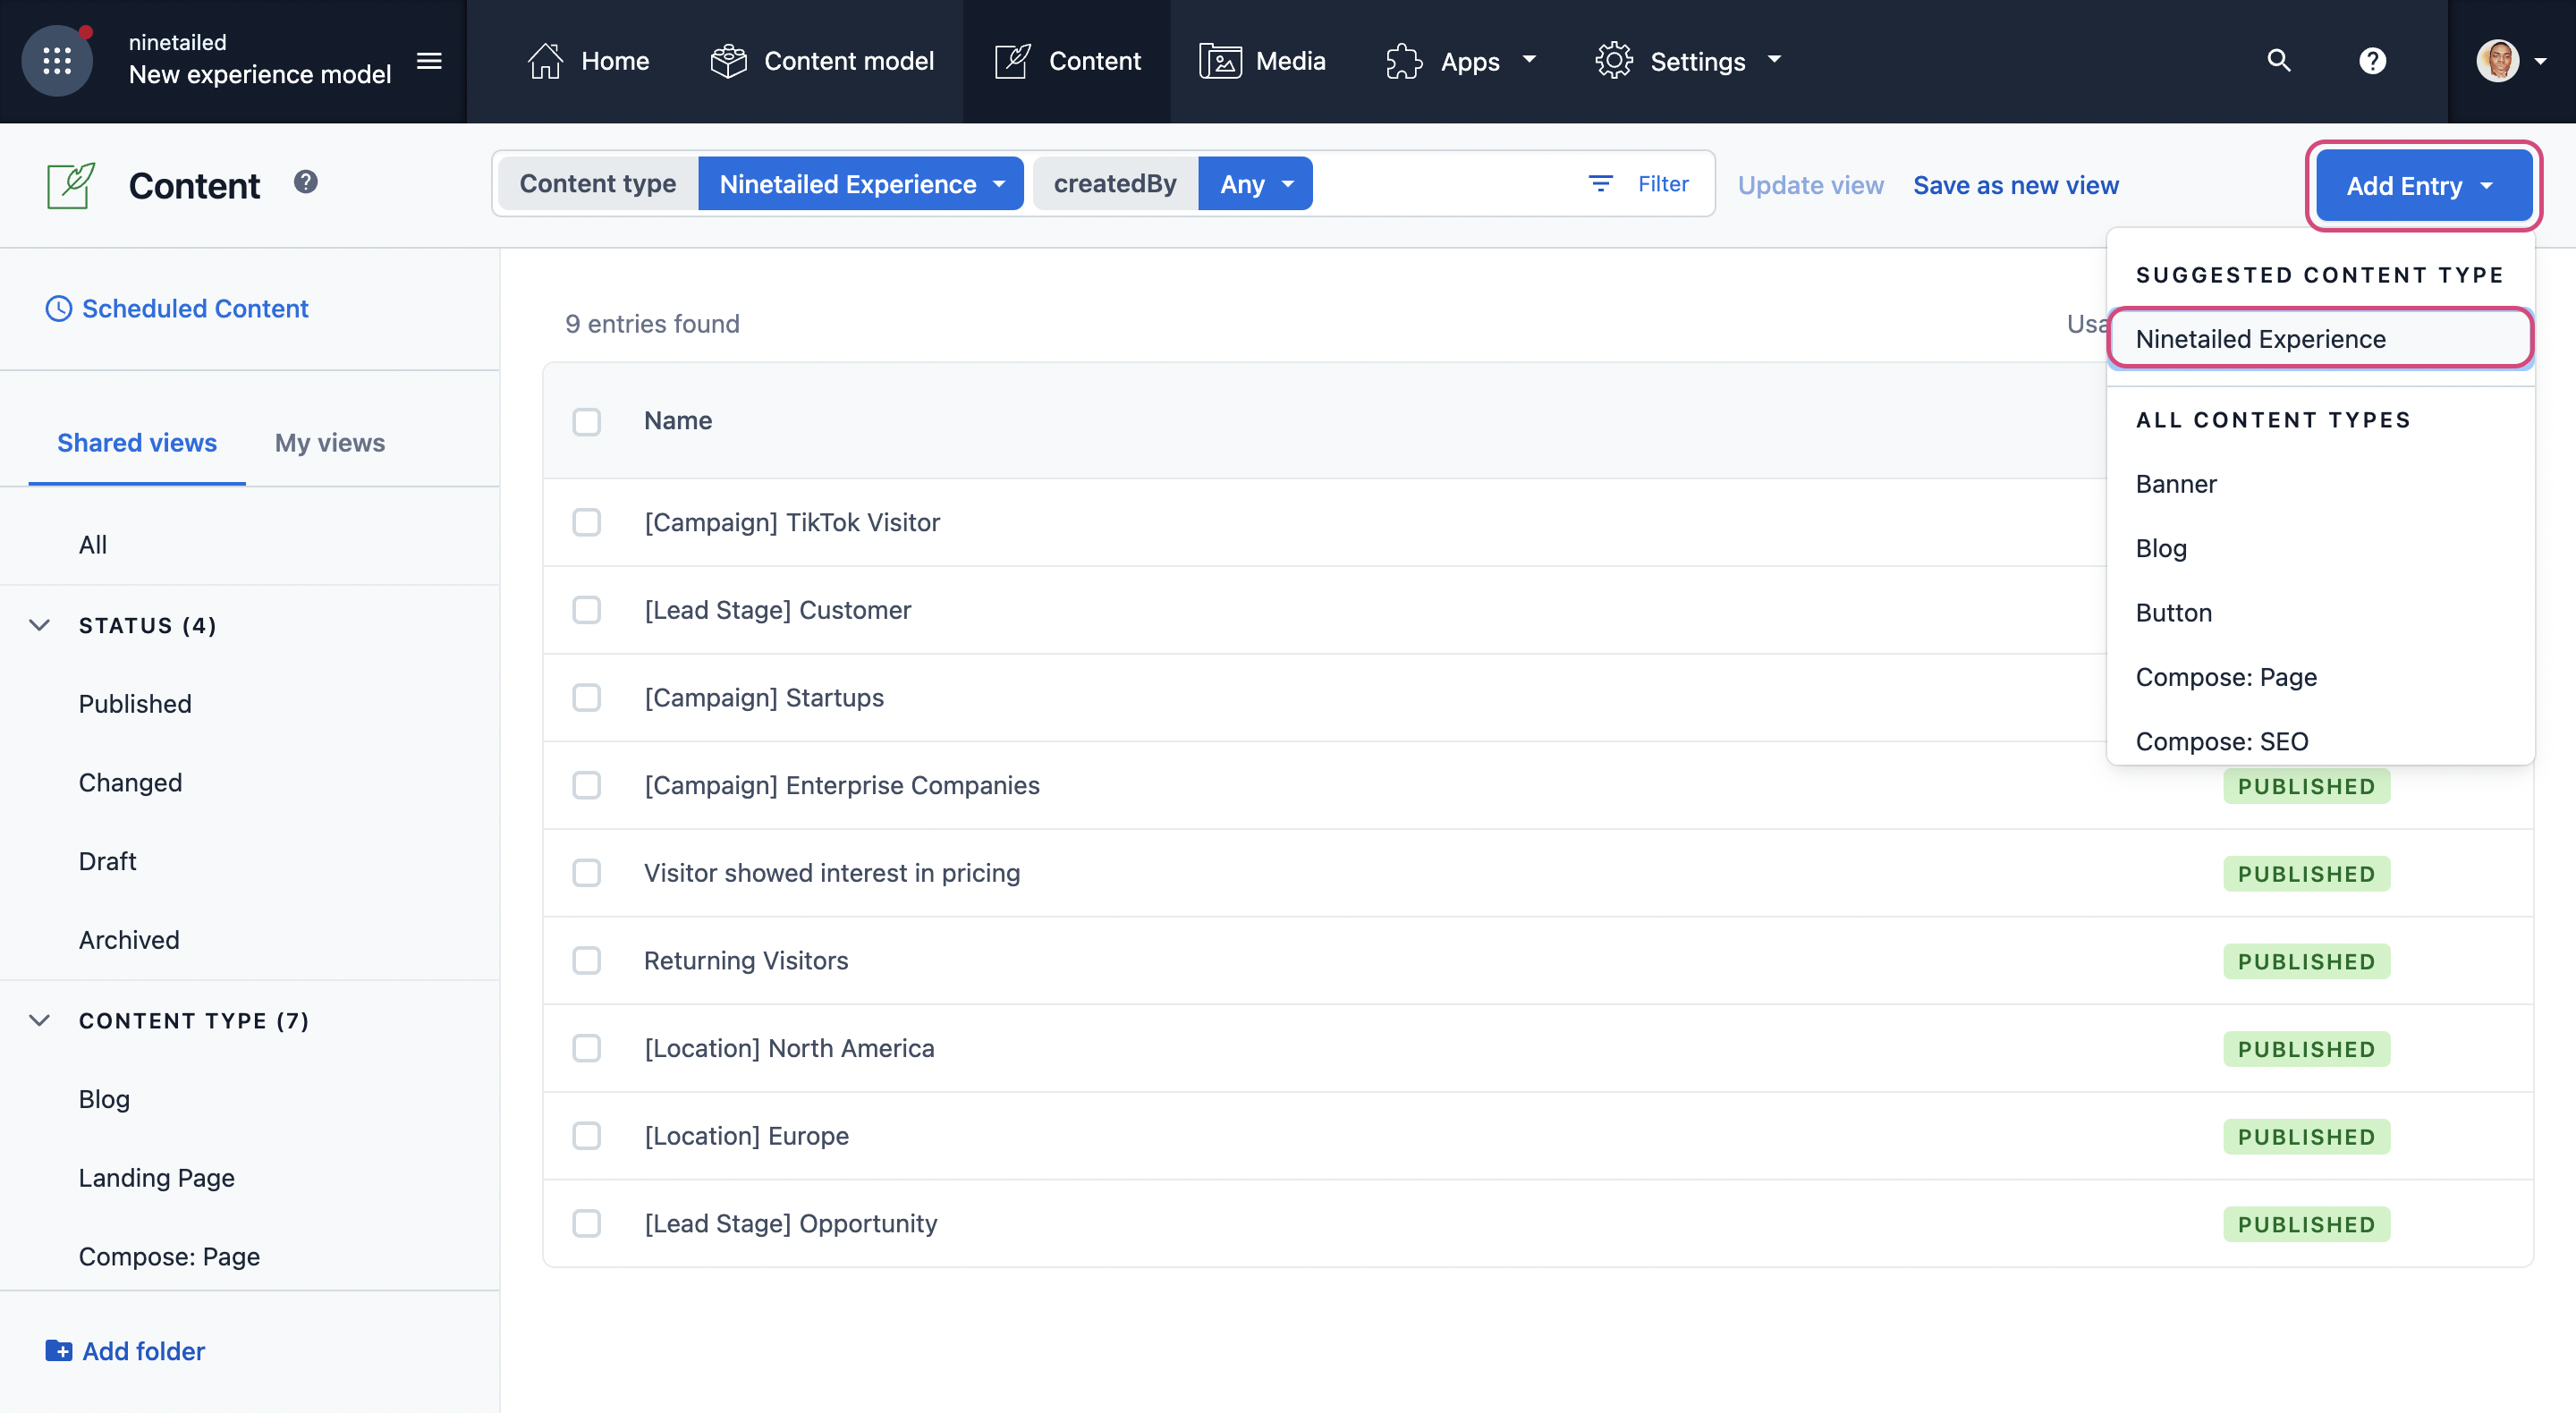The width and height of the screenshot is (2576, 1413).
Task: Click the help icon beside Content heading
Action: pyautogui.click(x=306, y=182)
